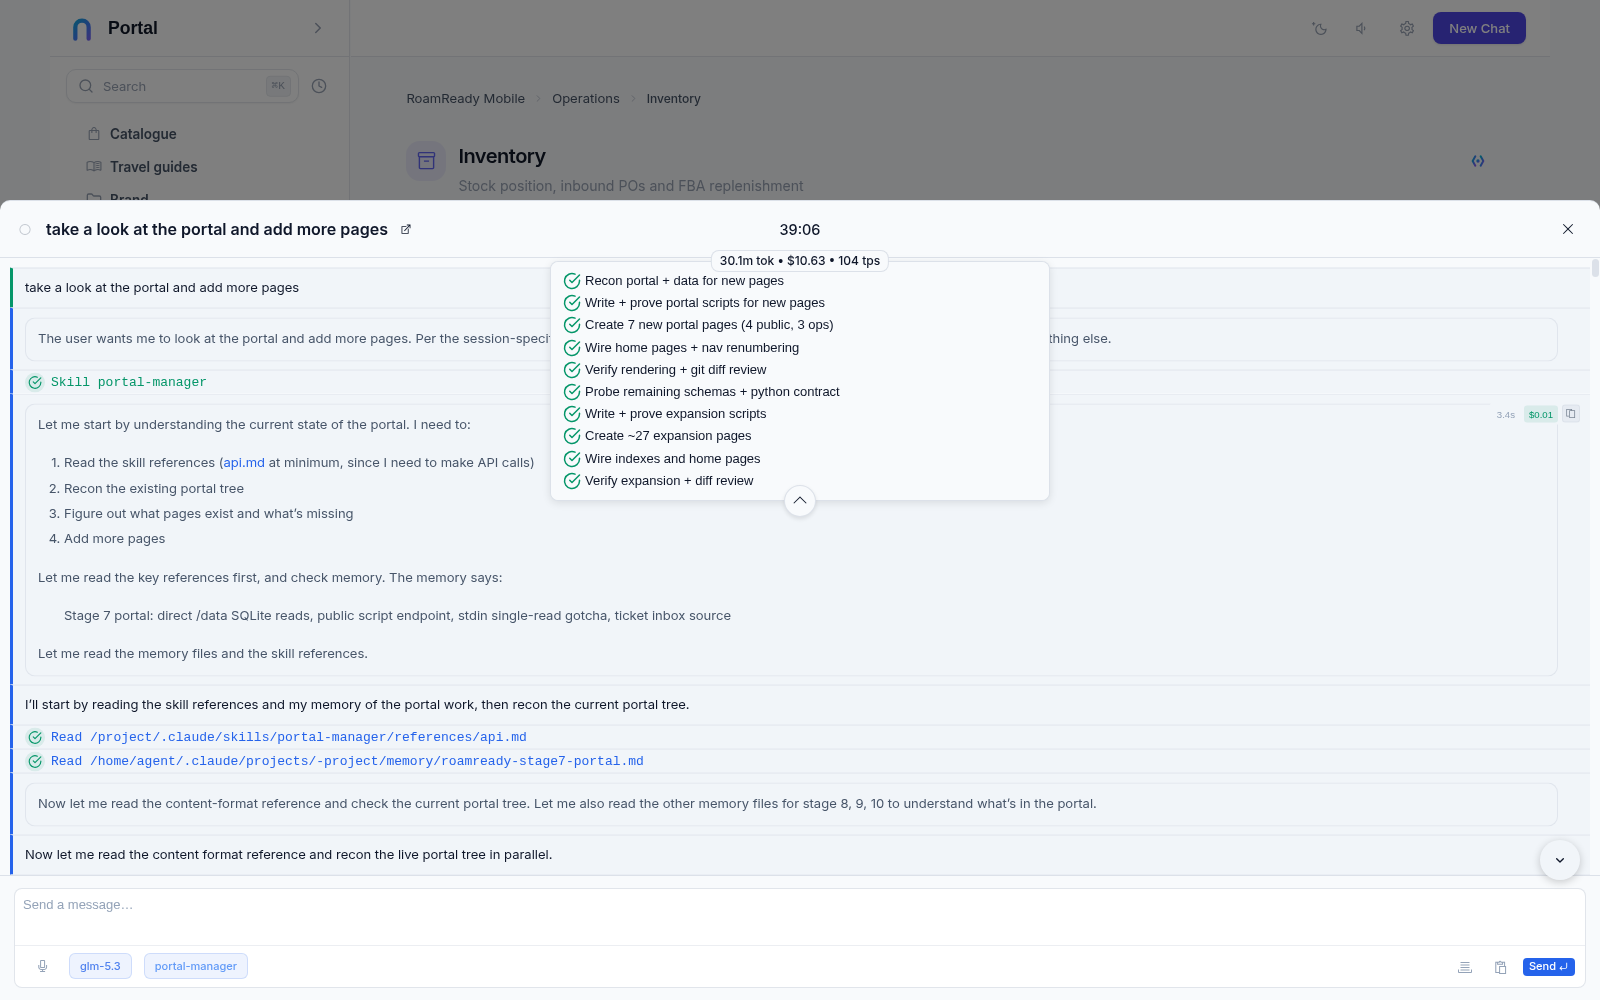Select 'Probe remaining schemas + python contract' item
This screenshot has height=1000, width=1600.
(712, 392)
